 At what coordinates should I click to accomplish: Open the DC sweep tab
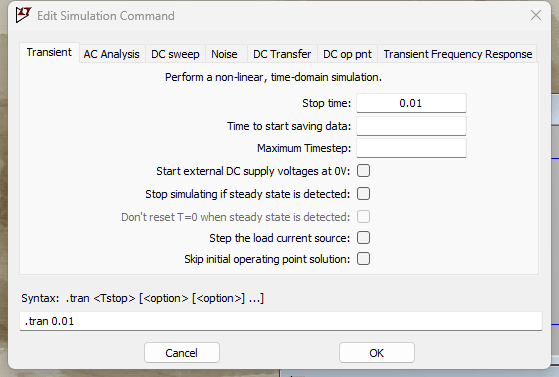[175, 54]
